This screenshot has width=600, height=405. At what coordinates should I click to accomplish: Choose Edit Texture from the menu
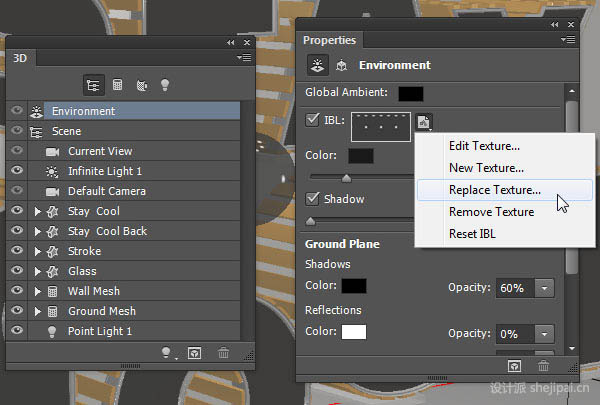coord(484,146)
